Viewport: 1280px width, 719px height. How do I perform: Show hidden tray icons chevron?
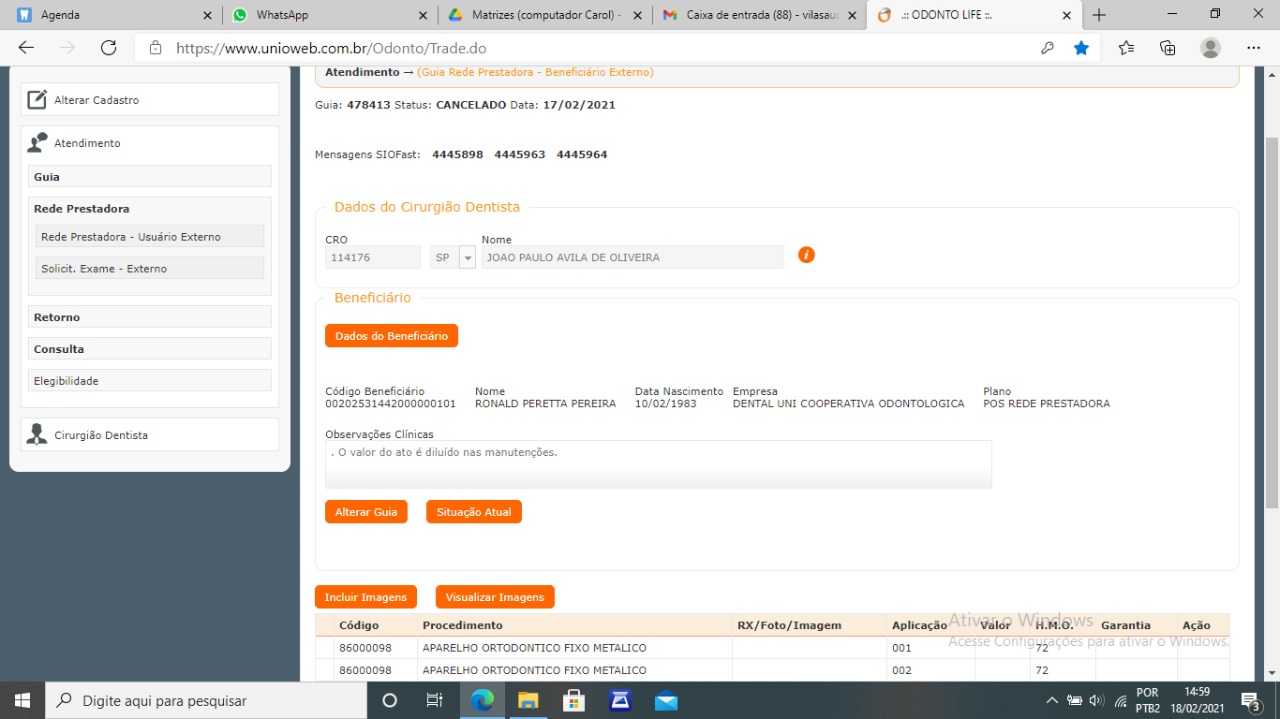1052,700
